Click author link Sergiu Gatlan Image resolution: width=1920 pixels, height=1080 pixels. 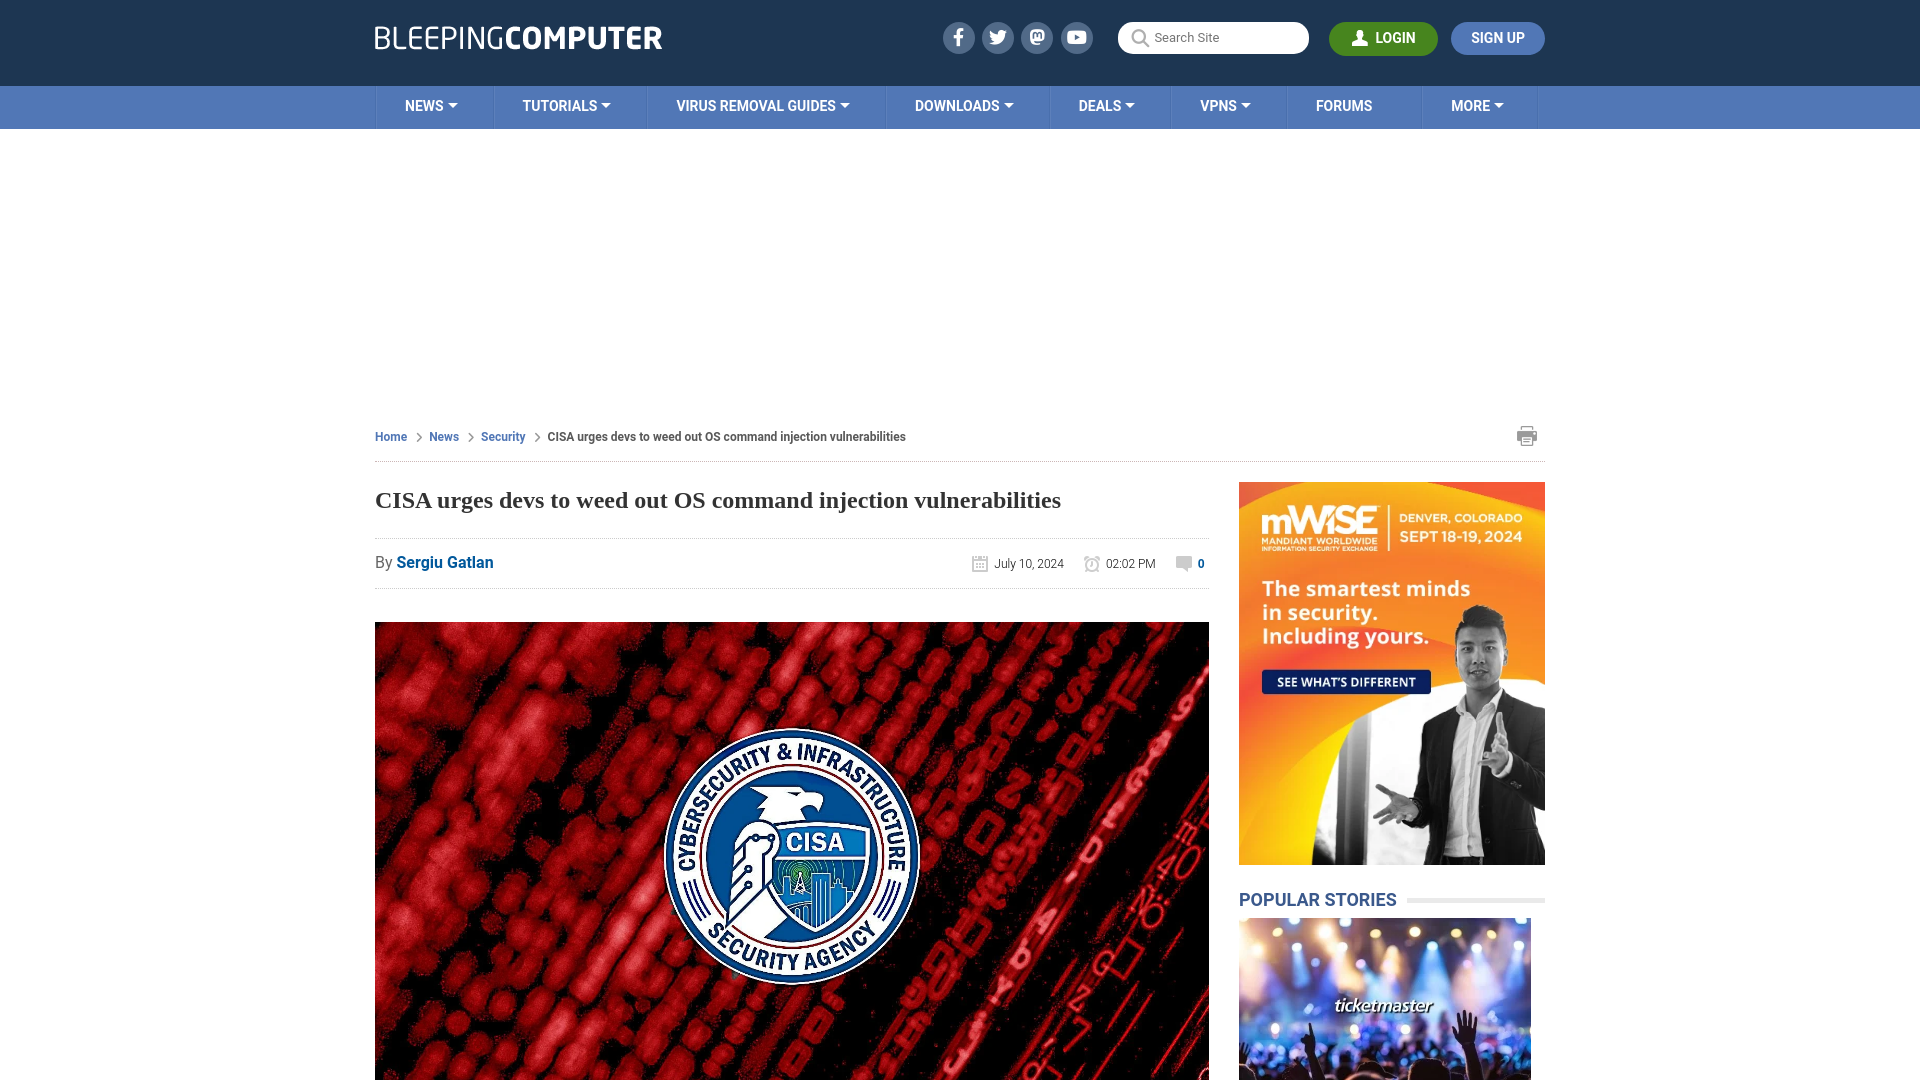tap(444, 562)
